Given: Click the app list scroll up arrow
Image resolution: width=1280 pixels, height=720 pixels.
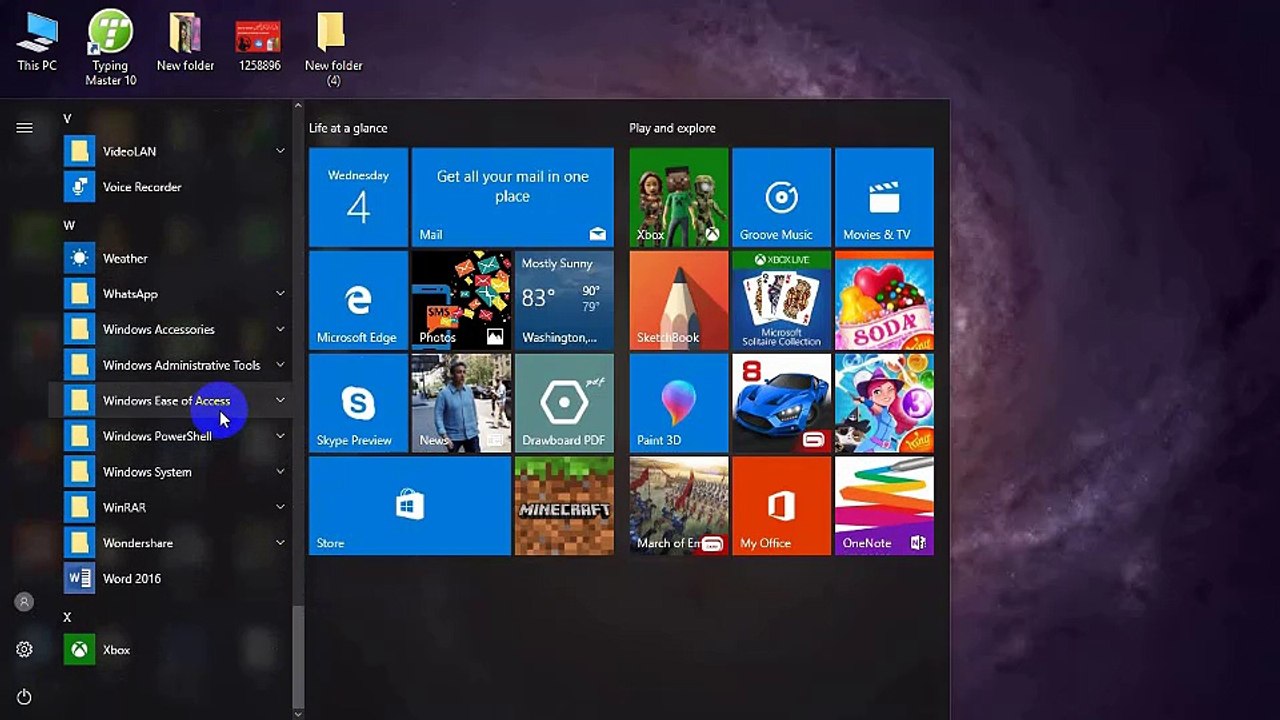Looking at the screenshot, I should 297,105.
